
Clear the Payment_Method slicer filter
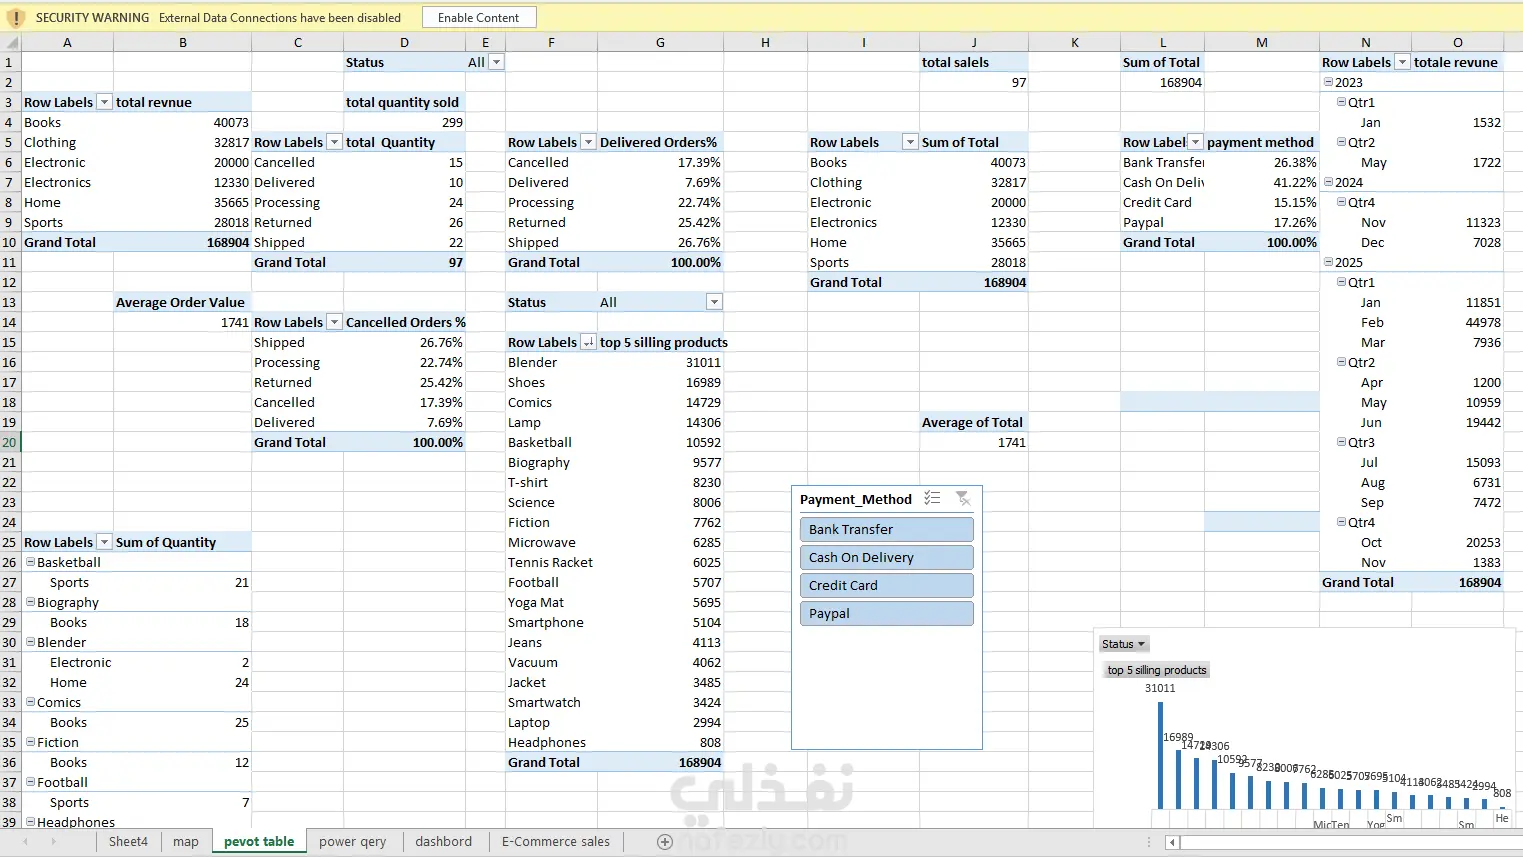point(962,498)
